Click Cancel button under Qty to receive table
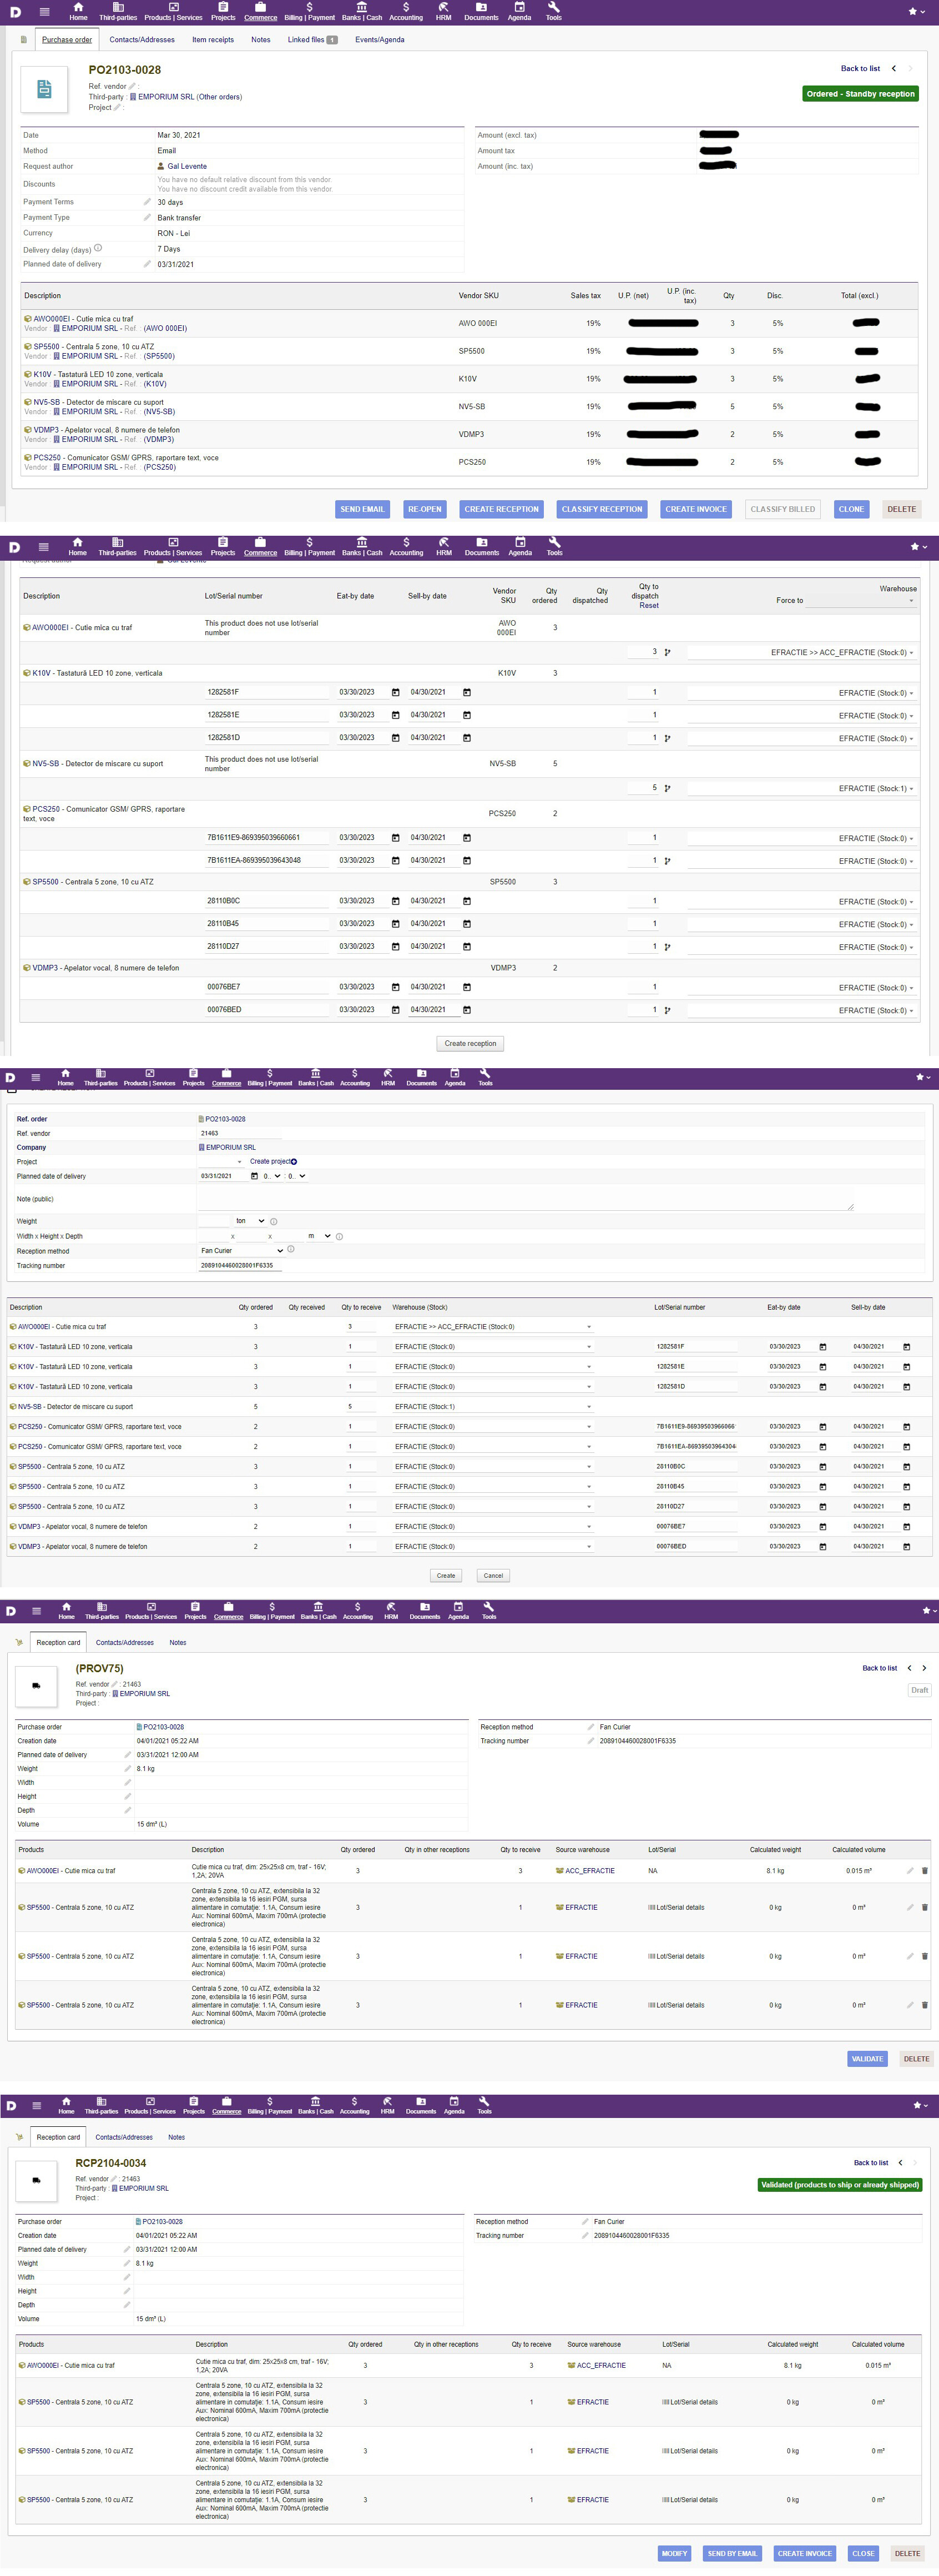The height and width of the screenshot is (2576, 939). (x=493, y=1575)
